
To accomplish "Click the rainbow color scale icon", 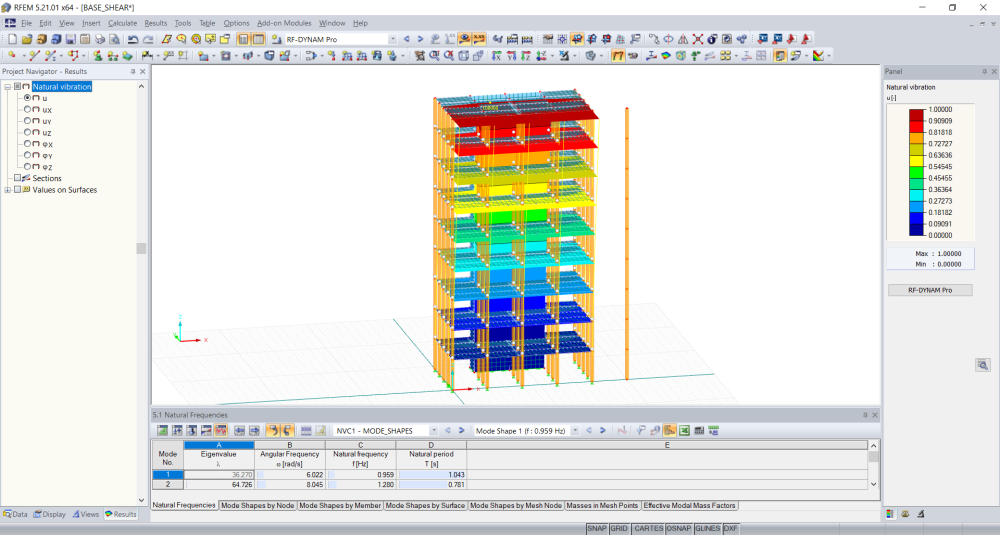I will pyautogui.click(x=819, y=56).
